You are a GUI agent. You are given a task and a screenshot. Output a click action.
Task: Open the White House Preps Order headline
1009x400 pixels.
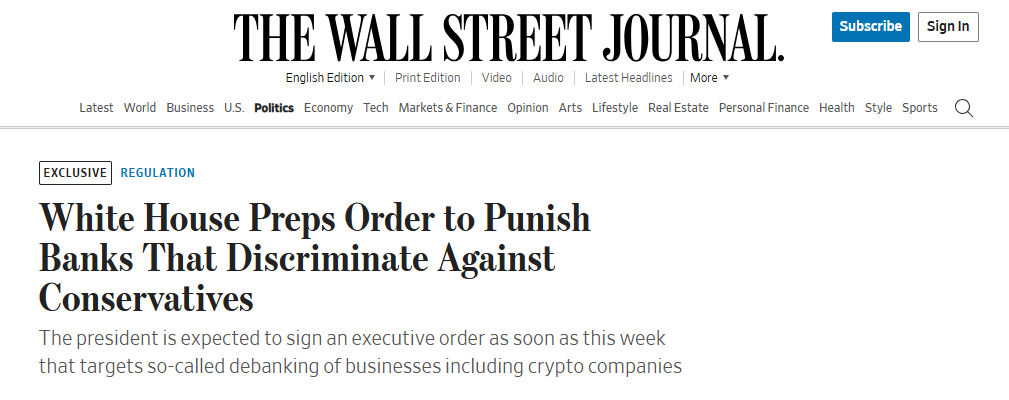(314, 258)
